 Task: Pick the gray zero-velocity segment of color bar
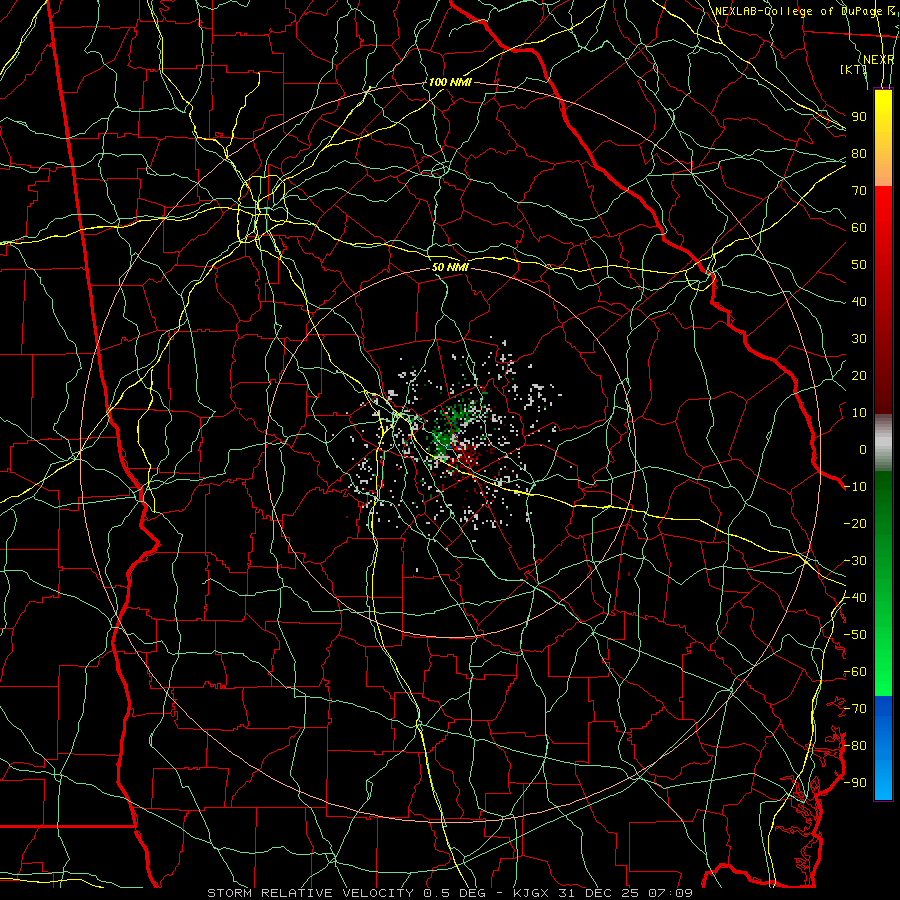[x=883, y=442]
